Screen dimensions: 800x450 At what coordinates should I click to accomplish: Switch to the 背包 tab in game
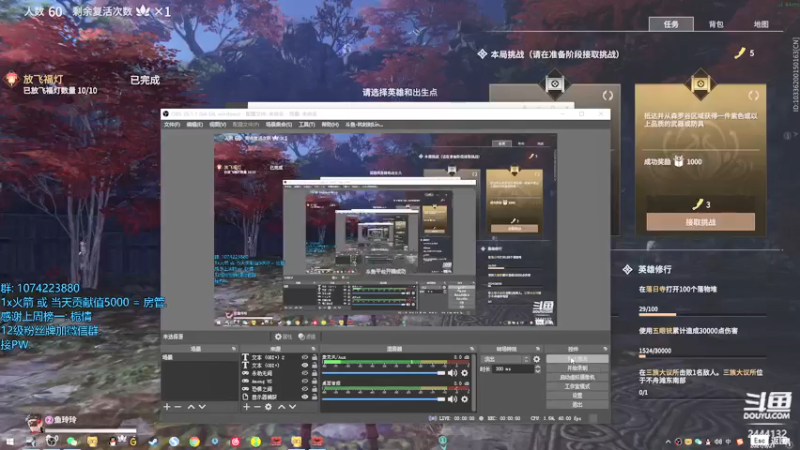[x=716, y=24]
